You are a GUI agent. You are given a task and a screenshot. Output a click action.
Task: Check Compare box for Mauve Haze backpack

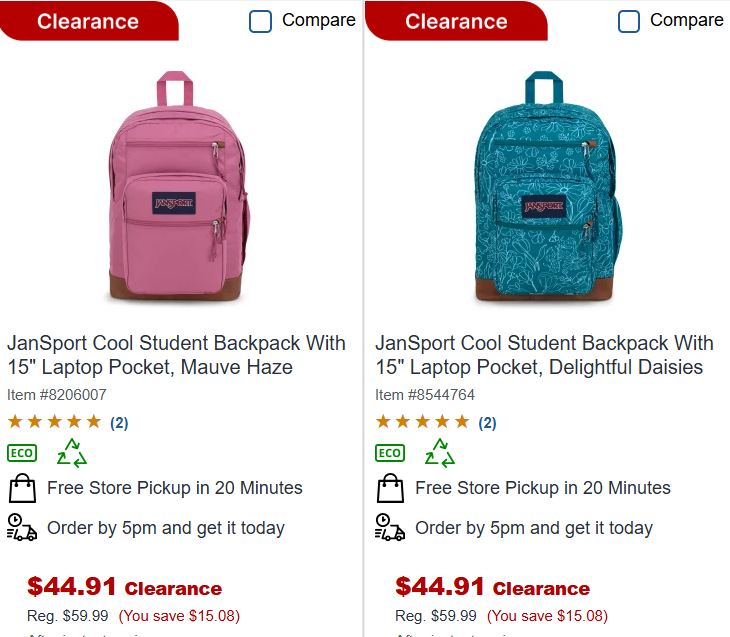pyautogui.click(x=260, y=21)
